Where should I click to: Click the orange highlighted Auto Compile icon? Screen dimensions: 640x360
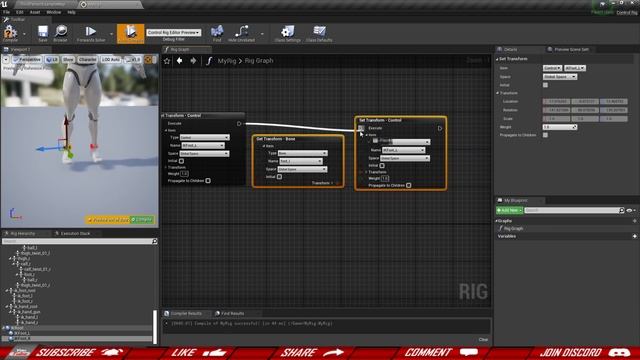[x=130, y=33]
